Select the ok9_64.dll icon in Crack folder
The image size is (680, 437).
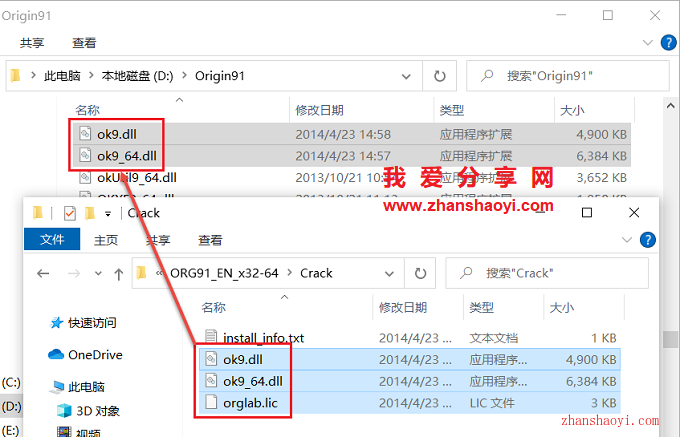click(x=211, y=381)
